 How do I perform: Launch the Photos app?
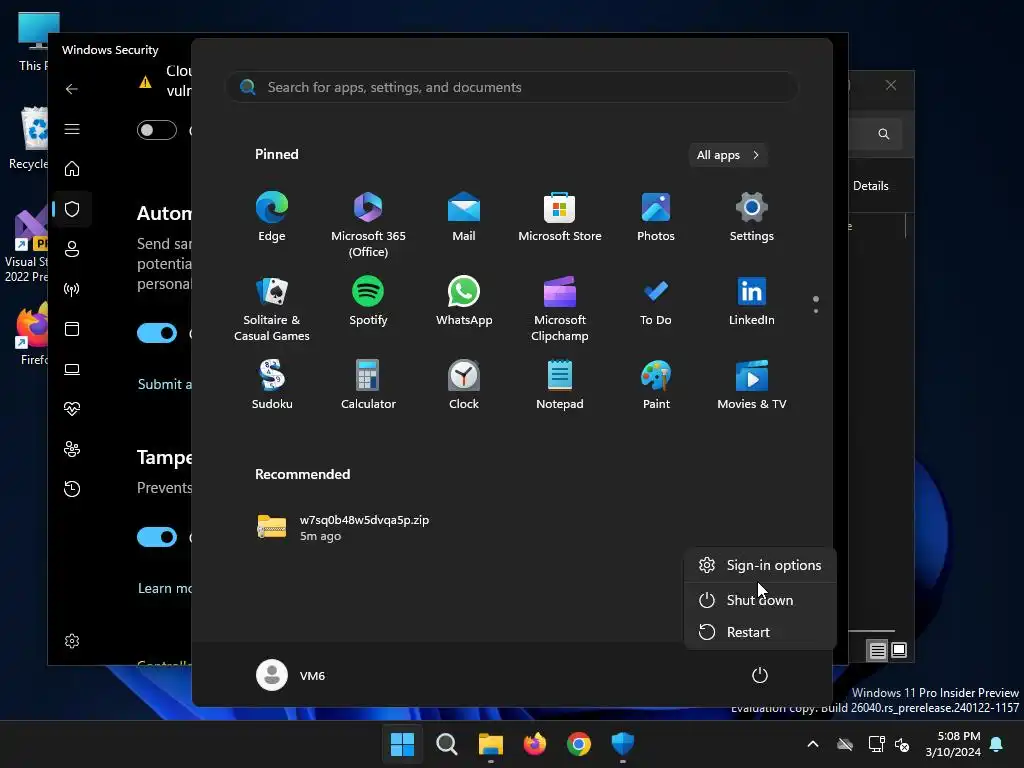(656, 217)
